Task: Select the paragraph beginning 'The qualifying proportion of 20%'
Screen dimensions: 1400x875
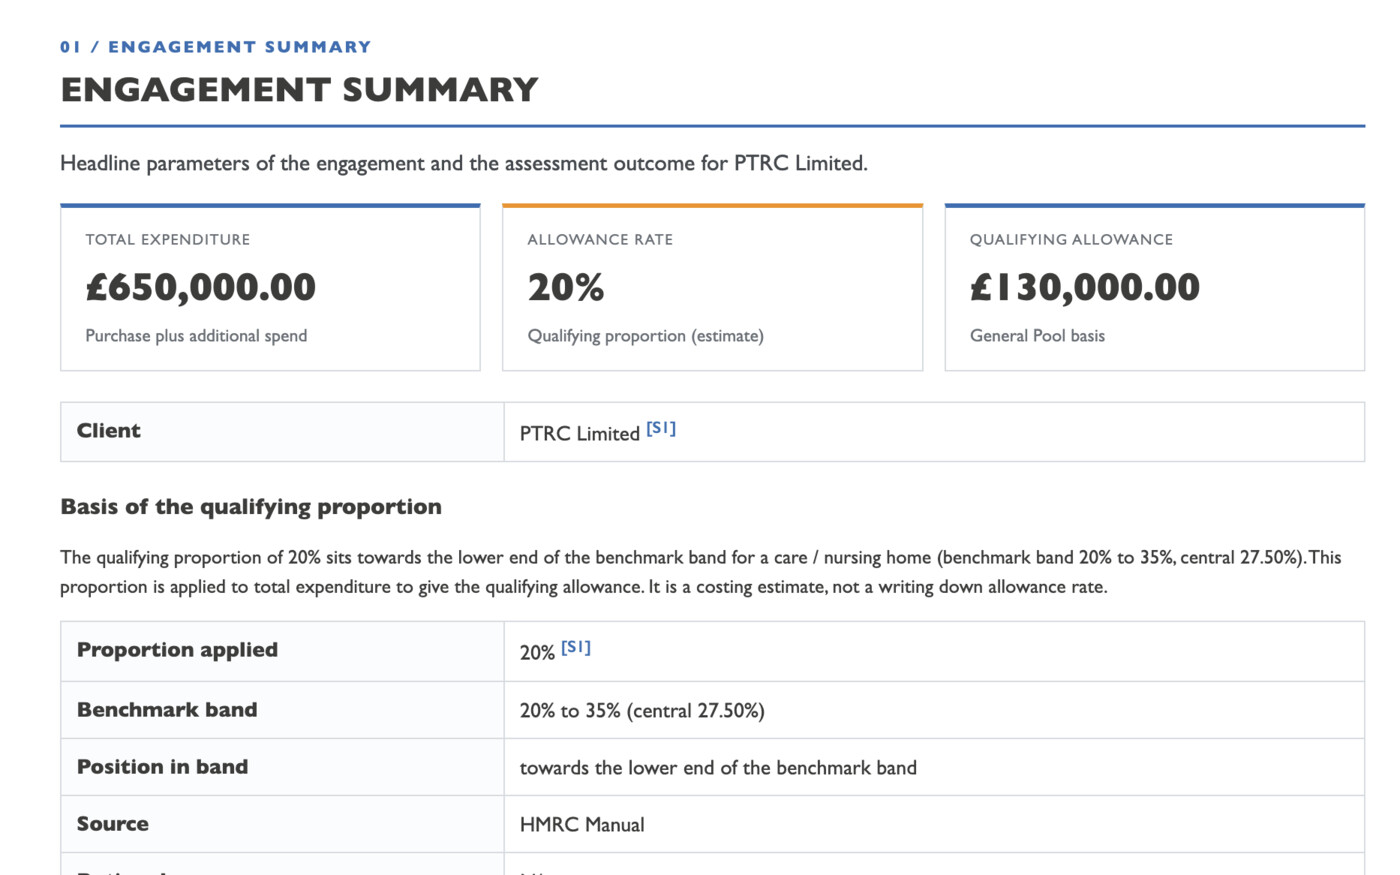Action: (701, 572)
